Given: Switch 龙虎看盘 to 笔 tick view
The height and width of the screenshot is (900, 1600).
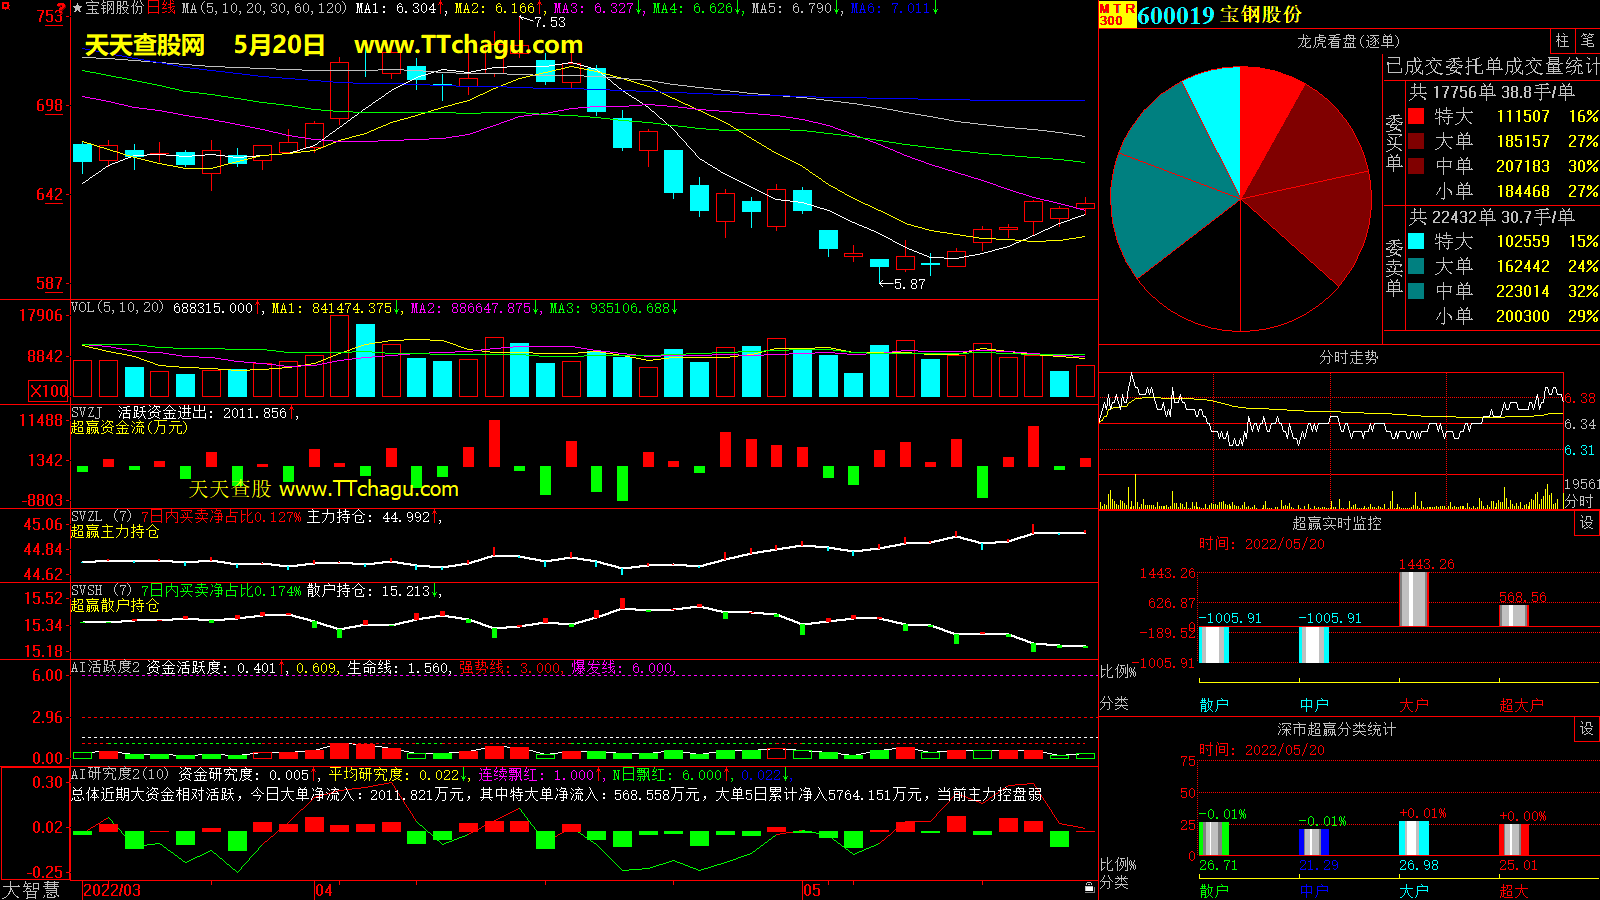Looking at the screenshot, I should pyautogui.click(x=1587, y=40).
